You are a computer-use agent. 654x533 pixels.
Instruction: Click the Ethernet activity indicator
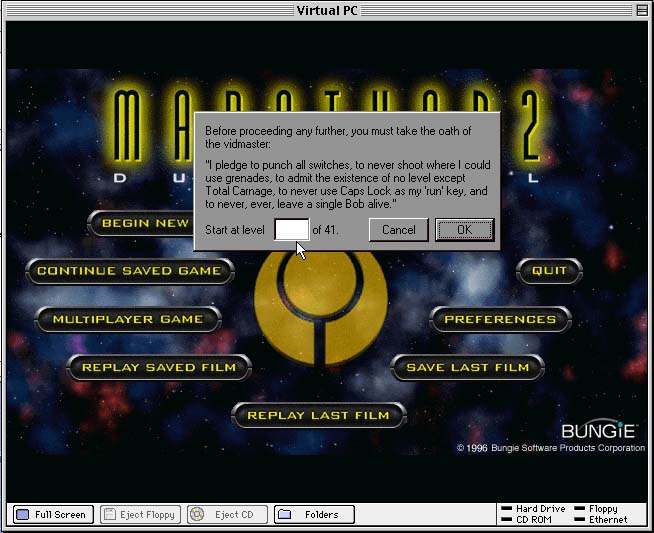(x=600, y=520)
